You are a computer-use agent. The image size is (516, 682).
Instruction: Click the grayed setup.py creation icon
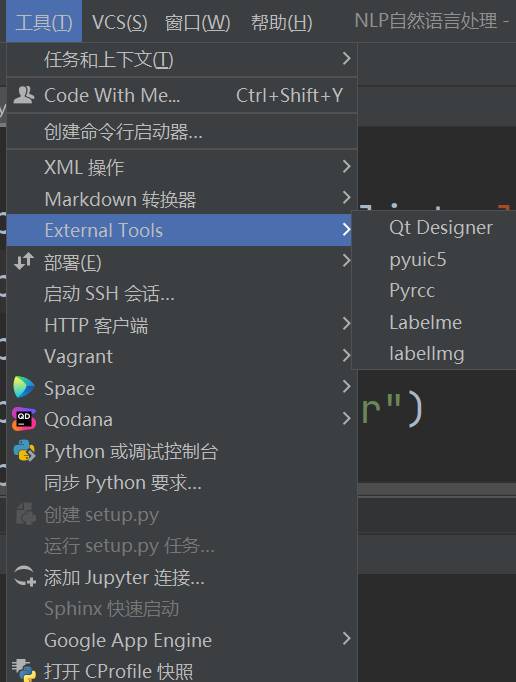tap(25, 514)
